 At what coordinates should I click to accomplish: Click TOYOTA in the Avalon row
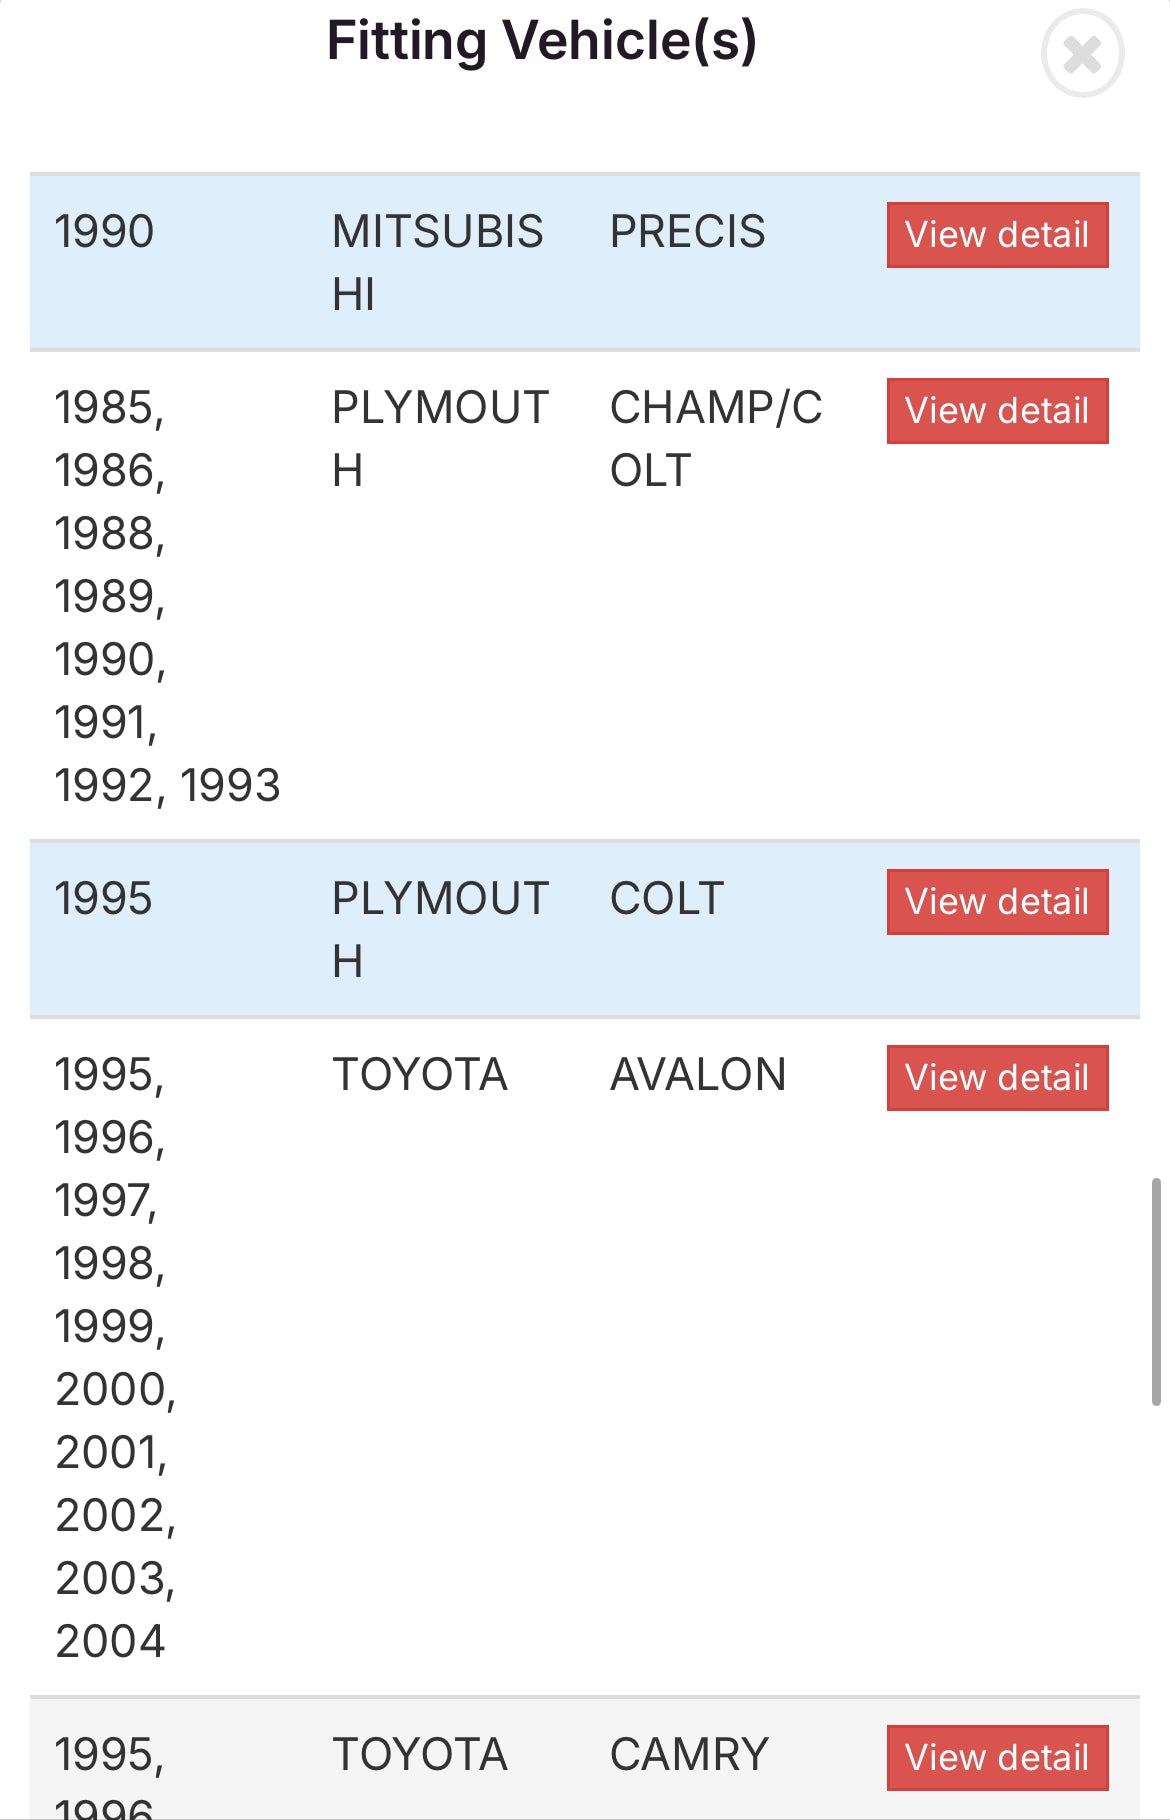(419, 1075)
